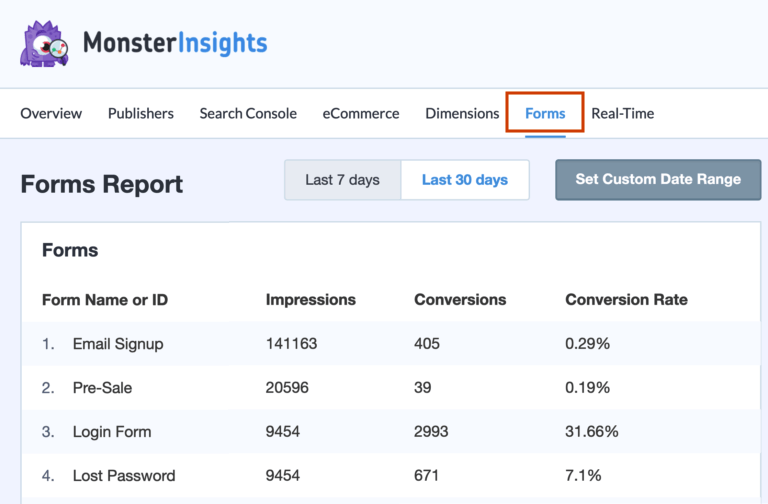Select the Dimensions tab

tap(462, 113)
